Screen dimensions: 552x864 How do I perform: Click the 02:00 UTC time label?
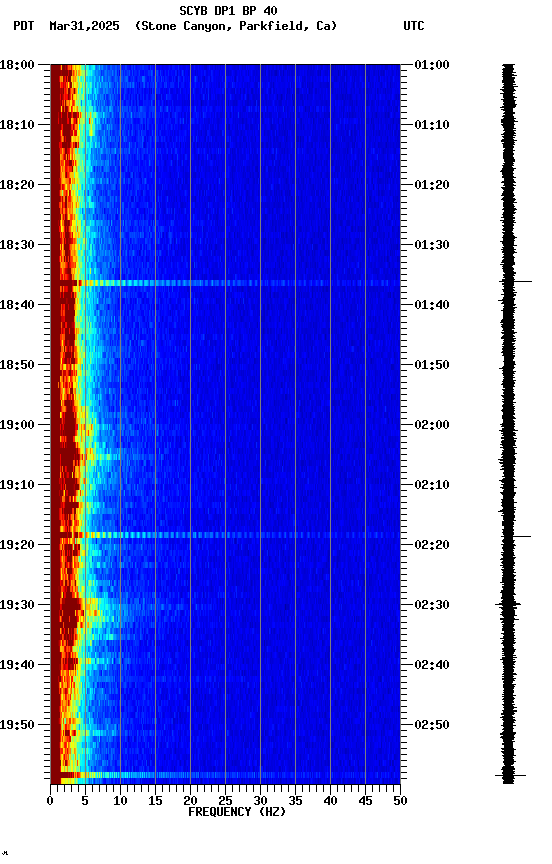coord(432,425)
